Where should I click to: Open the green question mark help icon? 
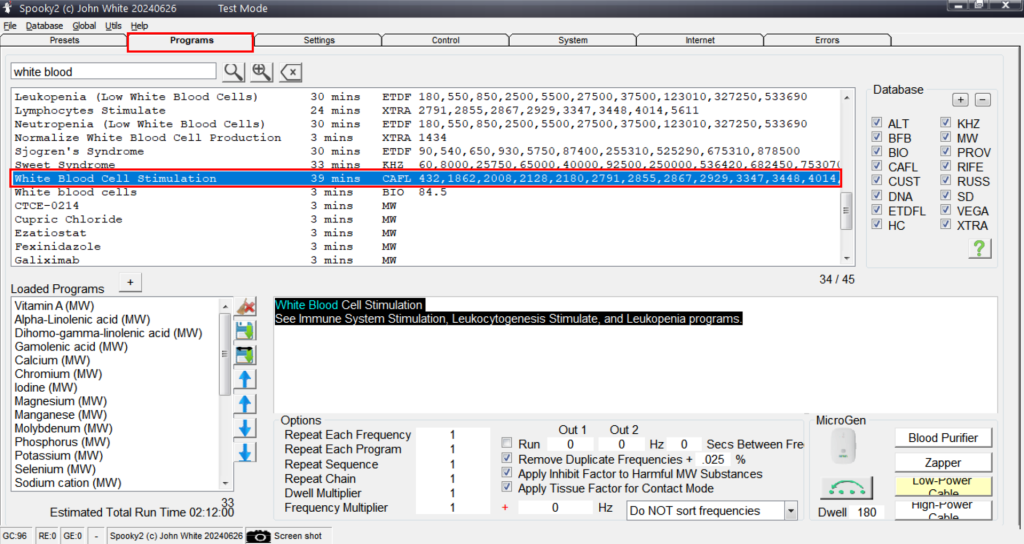[979, 249]
